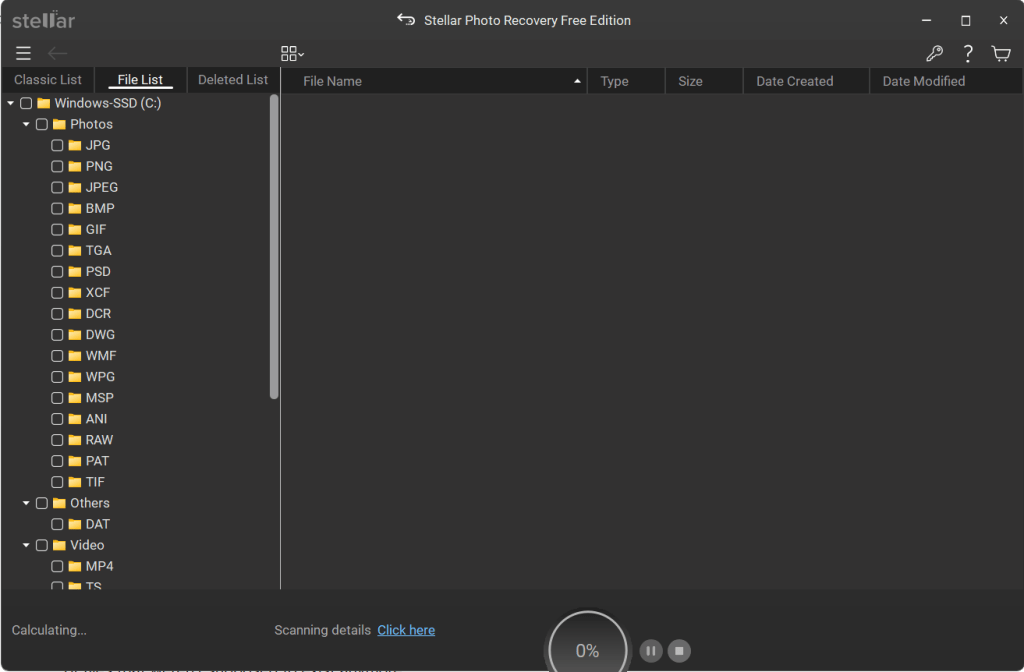The image size is (1024, 672).
Task: Check the Others folder checkbox
Action: 42,503
